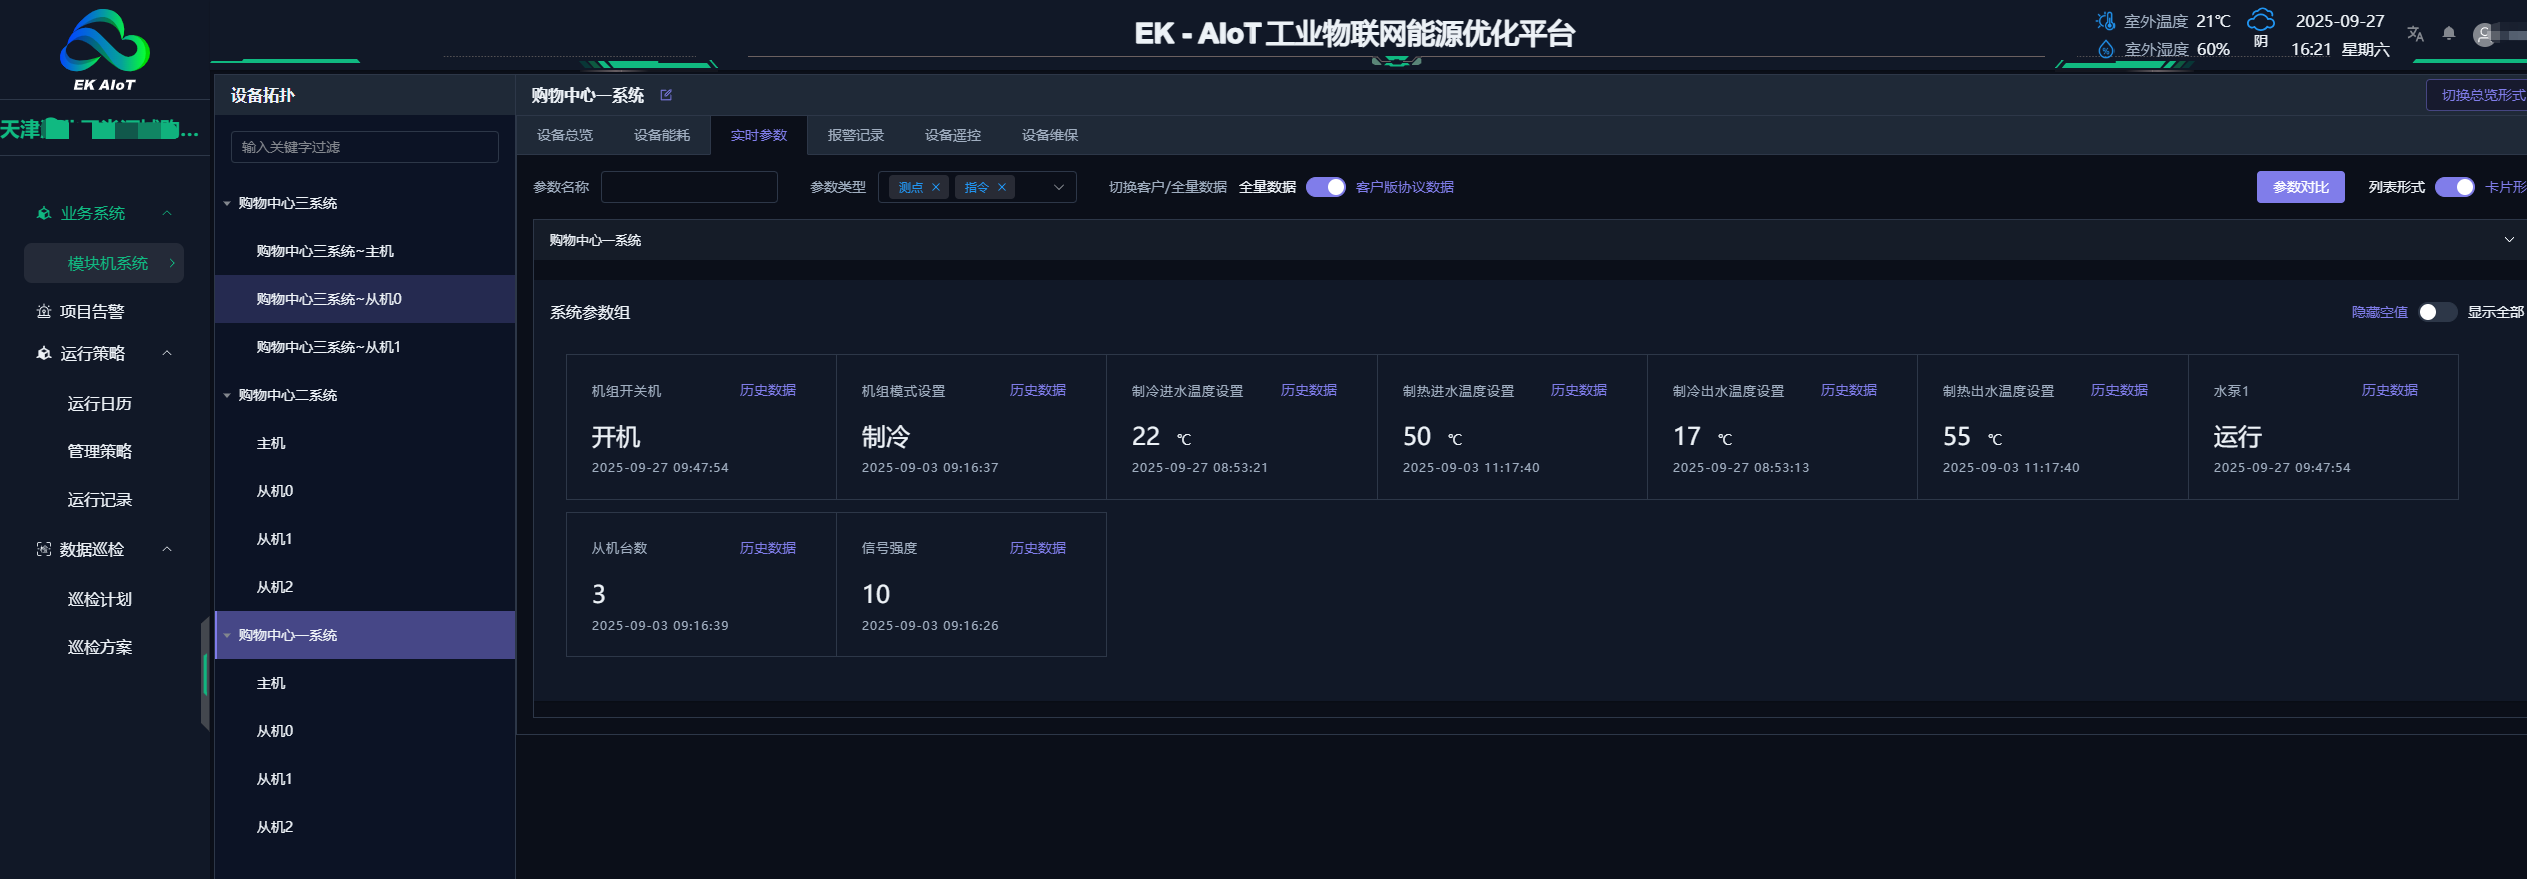Image resolution: width=2527 pixels, height=879 pixels.
Task: Remove the 指令 tag via its x
Action: click(x=1001, y=187)
